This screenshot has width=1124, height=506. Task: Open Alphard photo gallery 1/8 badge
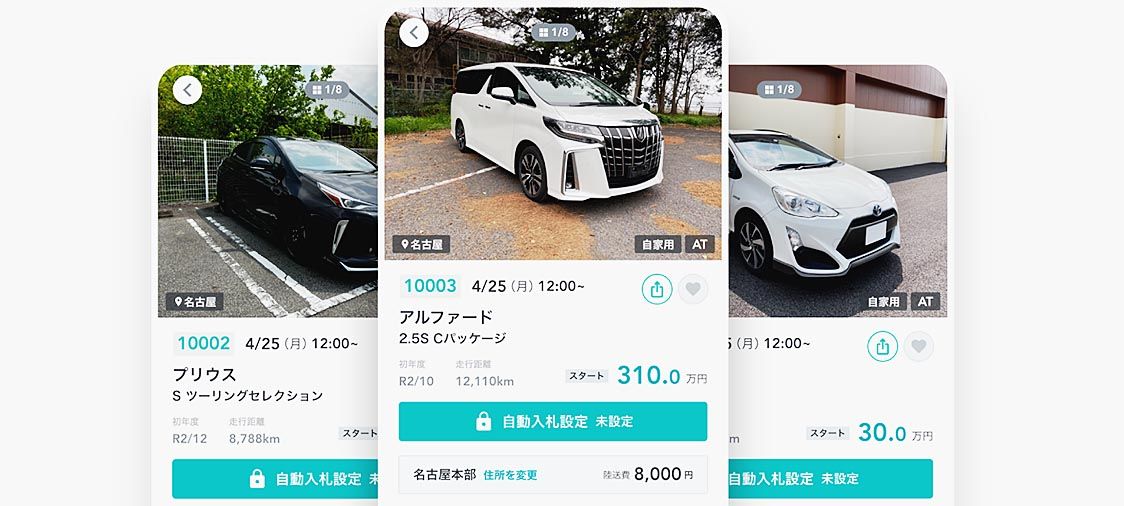pos(554,32)
